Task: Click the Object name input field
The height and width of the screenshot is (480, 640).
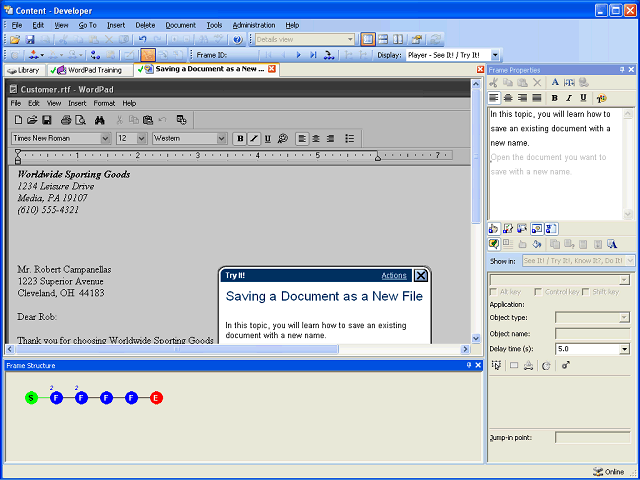Action: [x=592, y=333]
